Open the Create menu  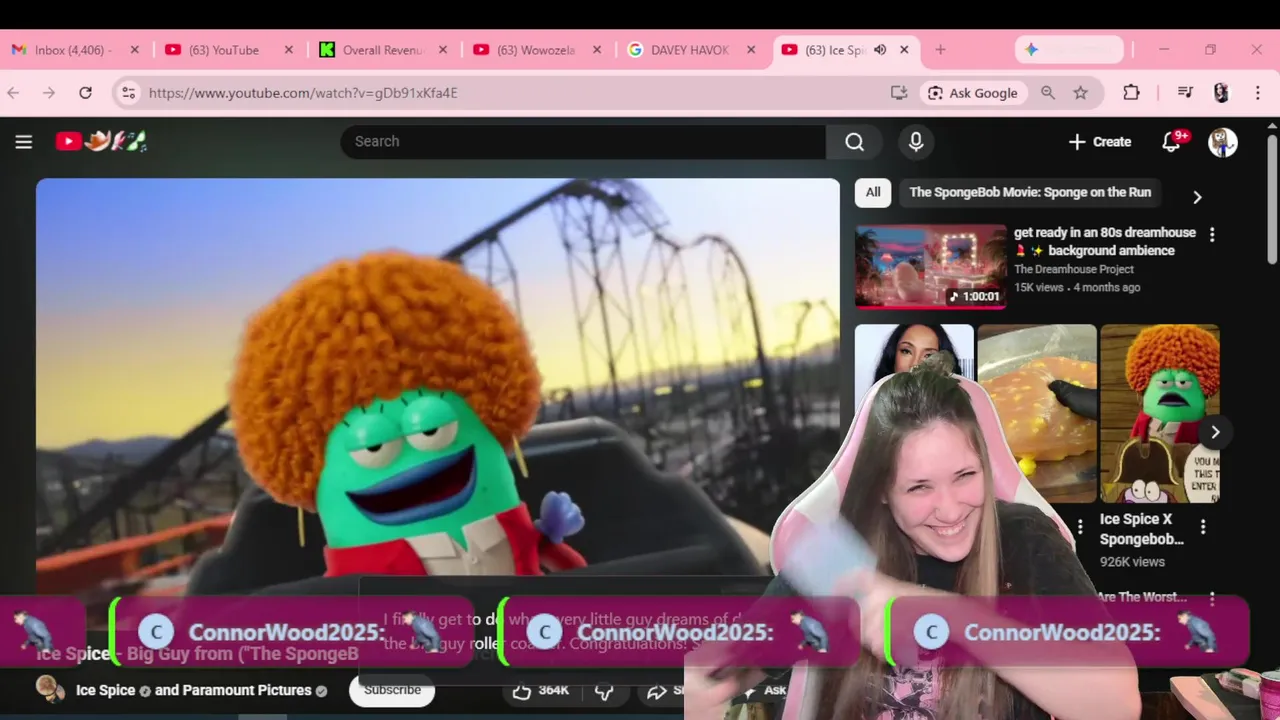coord(1100,142)
